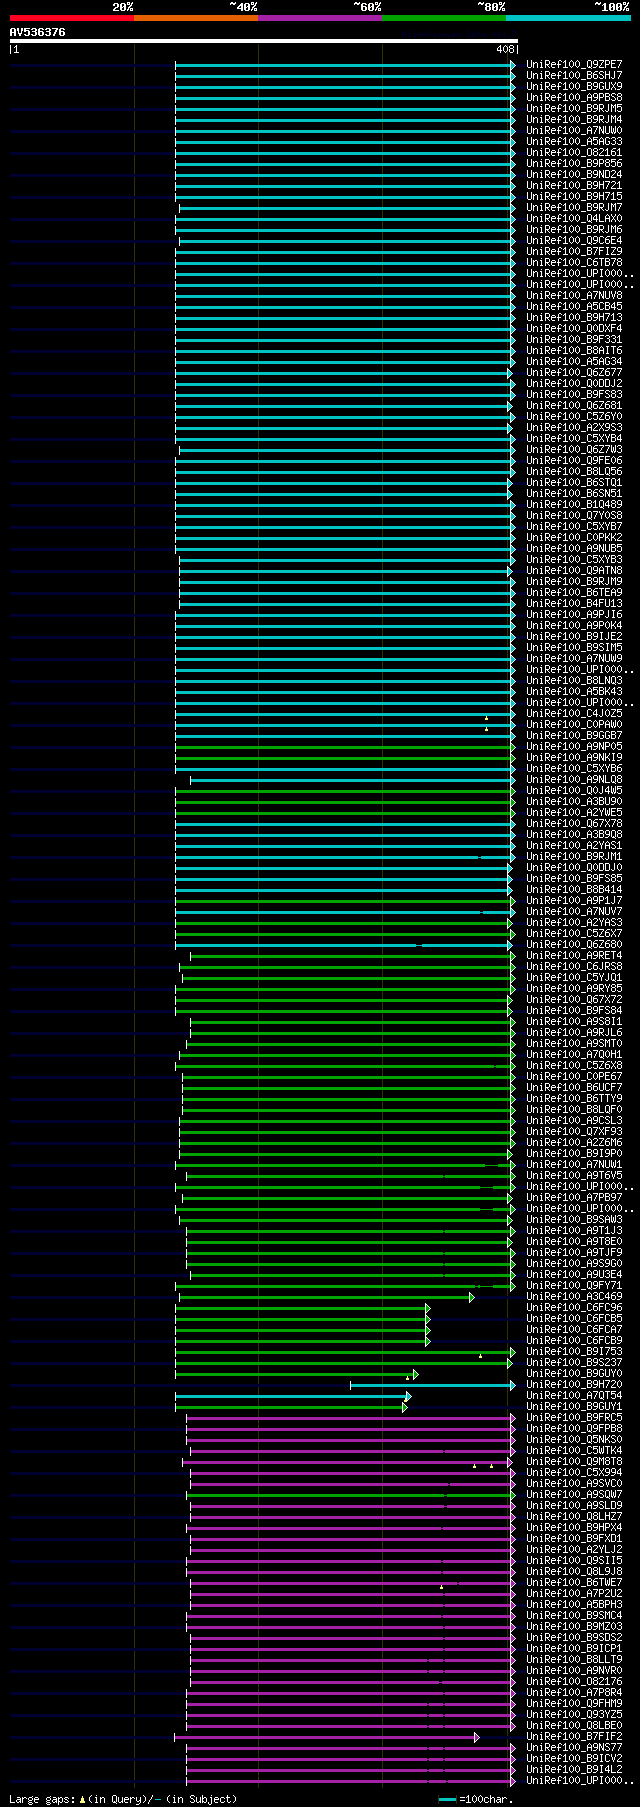The image size is (640, 1807).
Task: Select the UniRef100_C6TB78 label
Action: (574, 262)
